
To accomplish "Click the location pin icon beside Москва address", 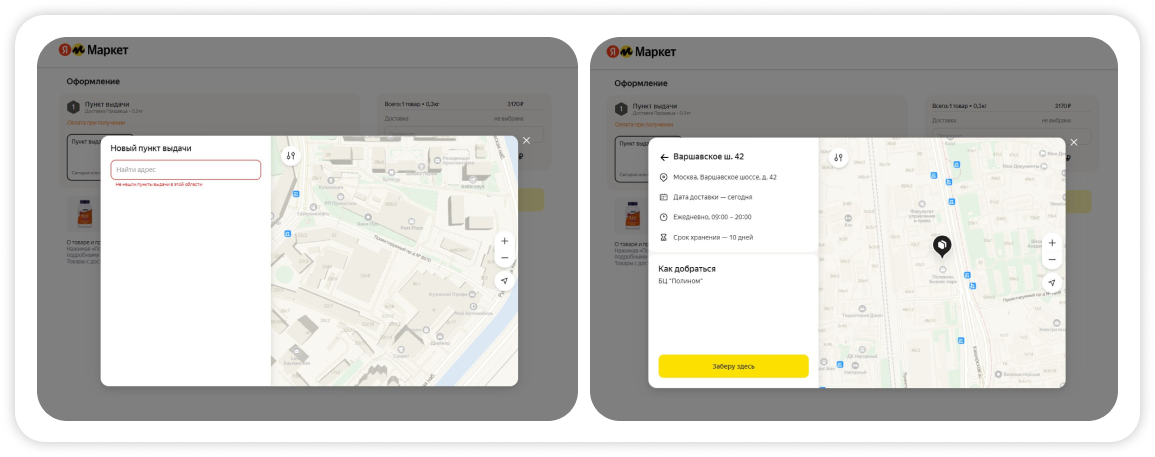I will [x=663, y=178].
